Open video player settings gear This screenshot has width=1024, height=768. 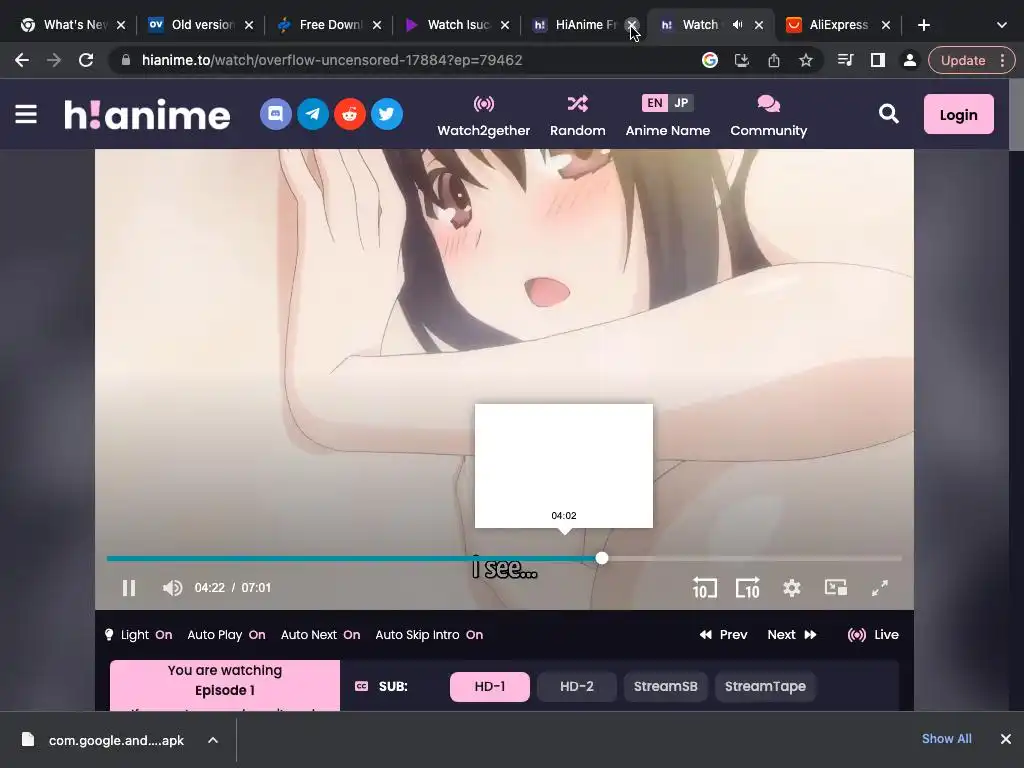point(792,588)
